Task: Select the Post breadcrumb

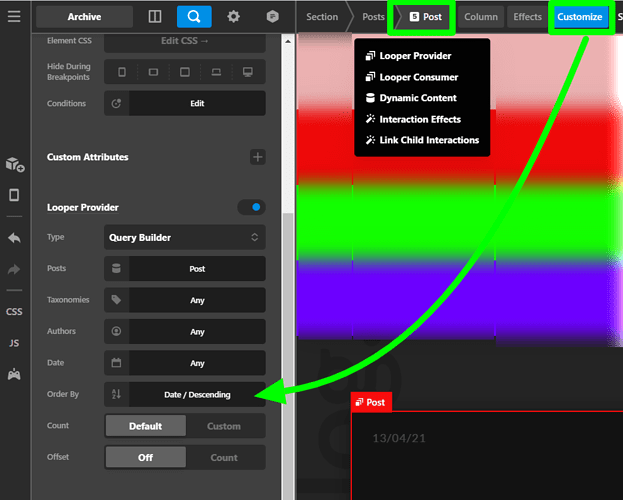Action: point(426,17)
